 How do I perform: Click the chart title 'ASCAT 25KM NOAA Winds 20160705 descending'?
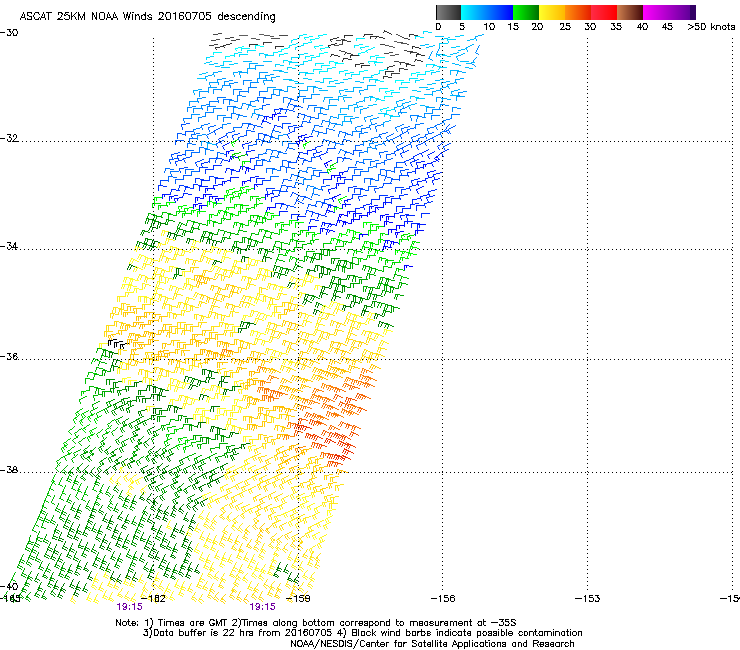(x=147, y=17)
